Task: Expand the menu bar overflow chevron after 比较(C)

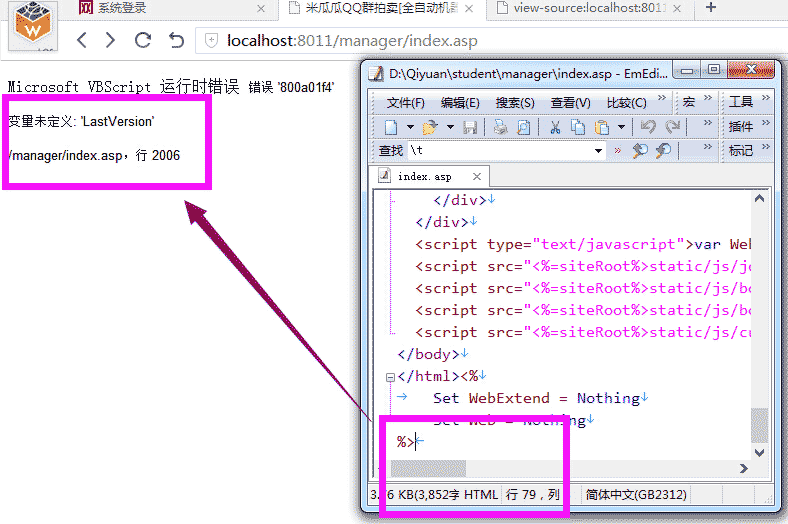Action: [x=662, y=97]
